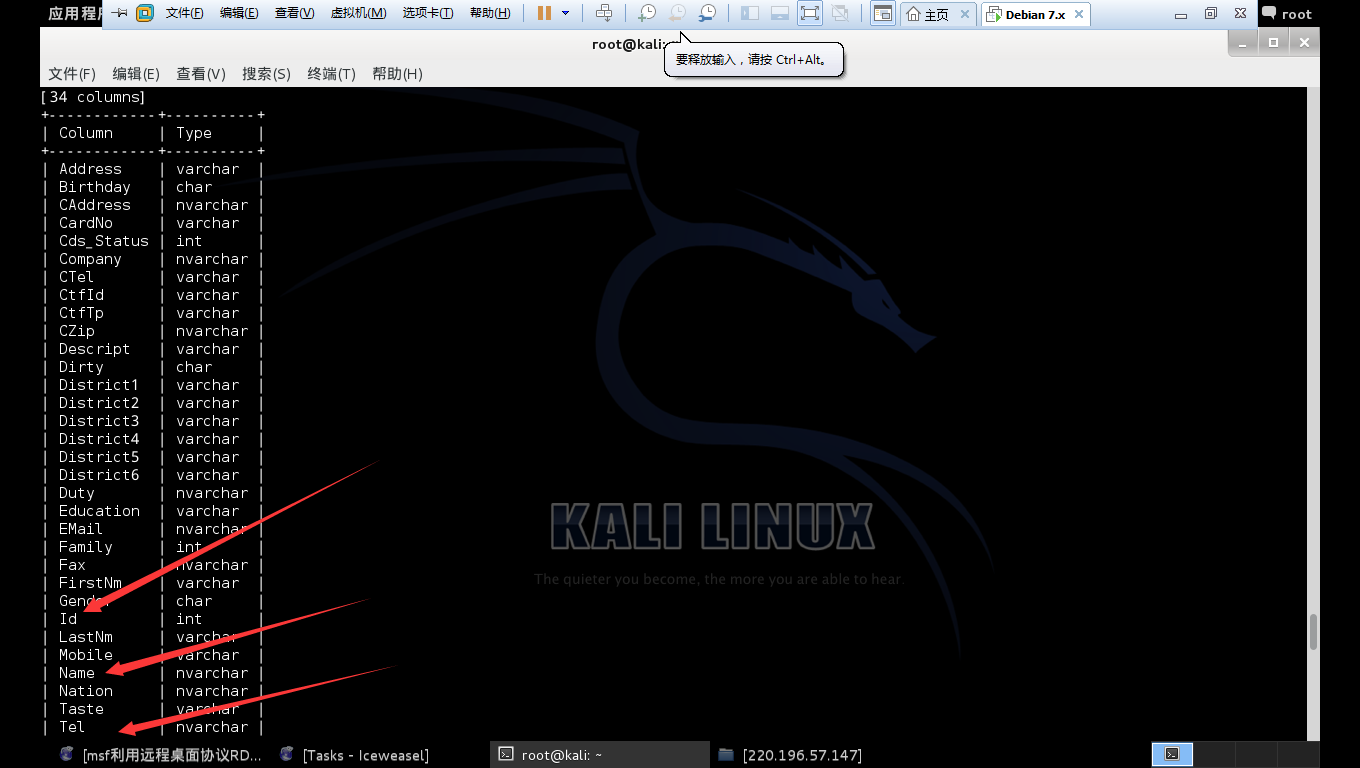This screenshot has height=768, width=1360.
Task: Click the Descript column row text
Action: point(94,349)
